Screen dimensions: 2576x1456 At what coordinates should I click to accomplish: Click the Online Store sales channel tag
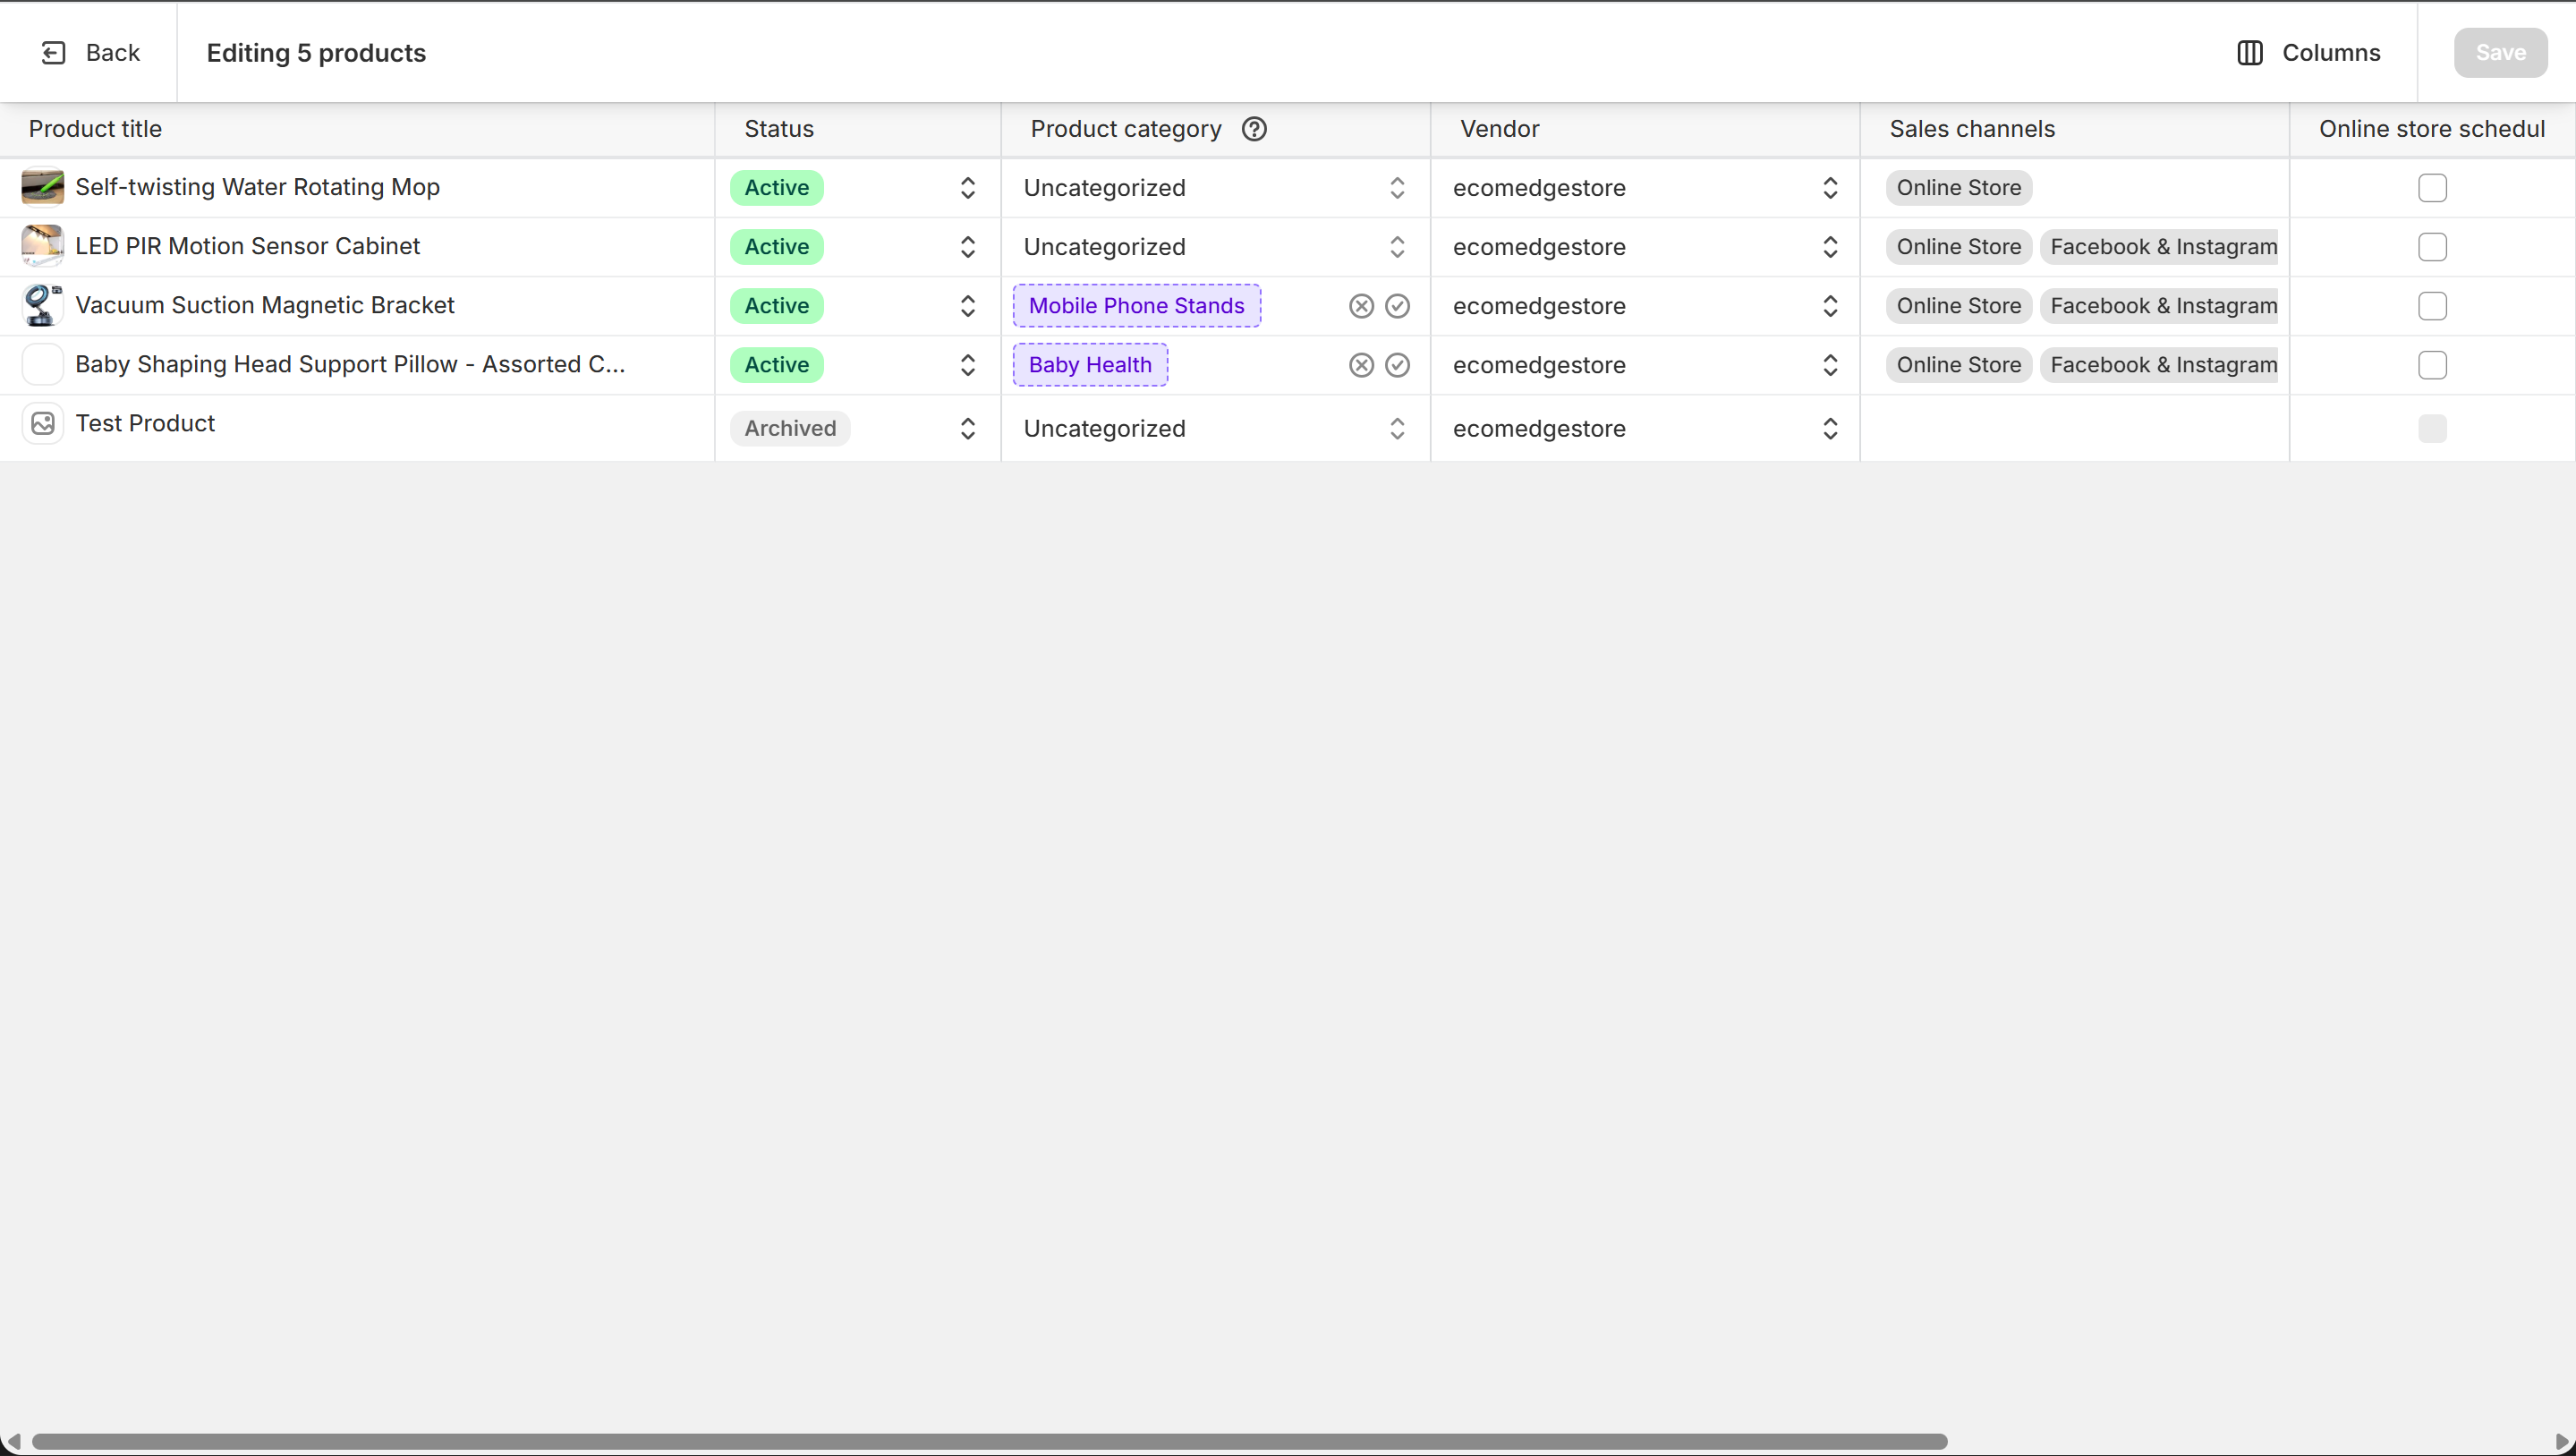[x=1958, y=187]
